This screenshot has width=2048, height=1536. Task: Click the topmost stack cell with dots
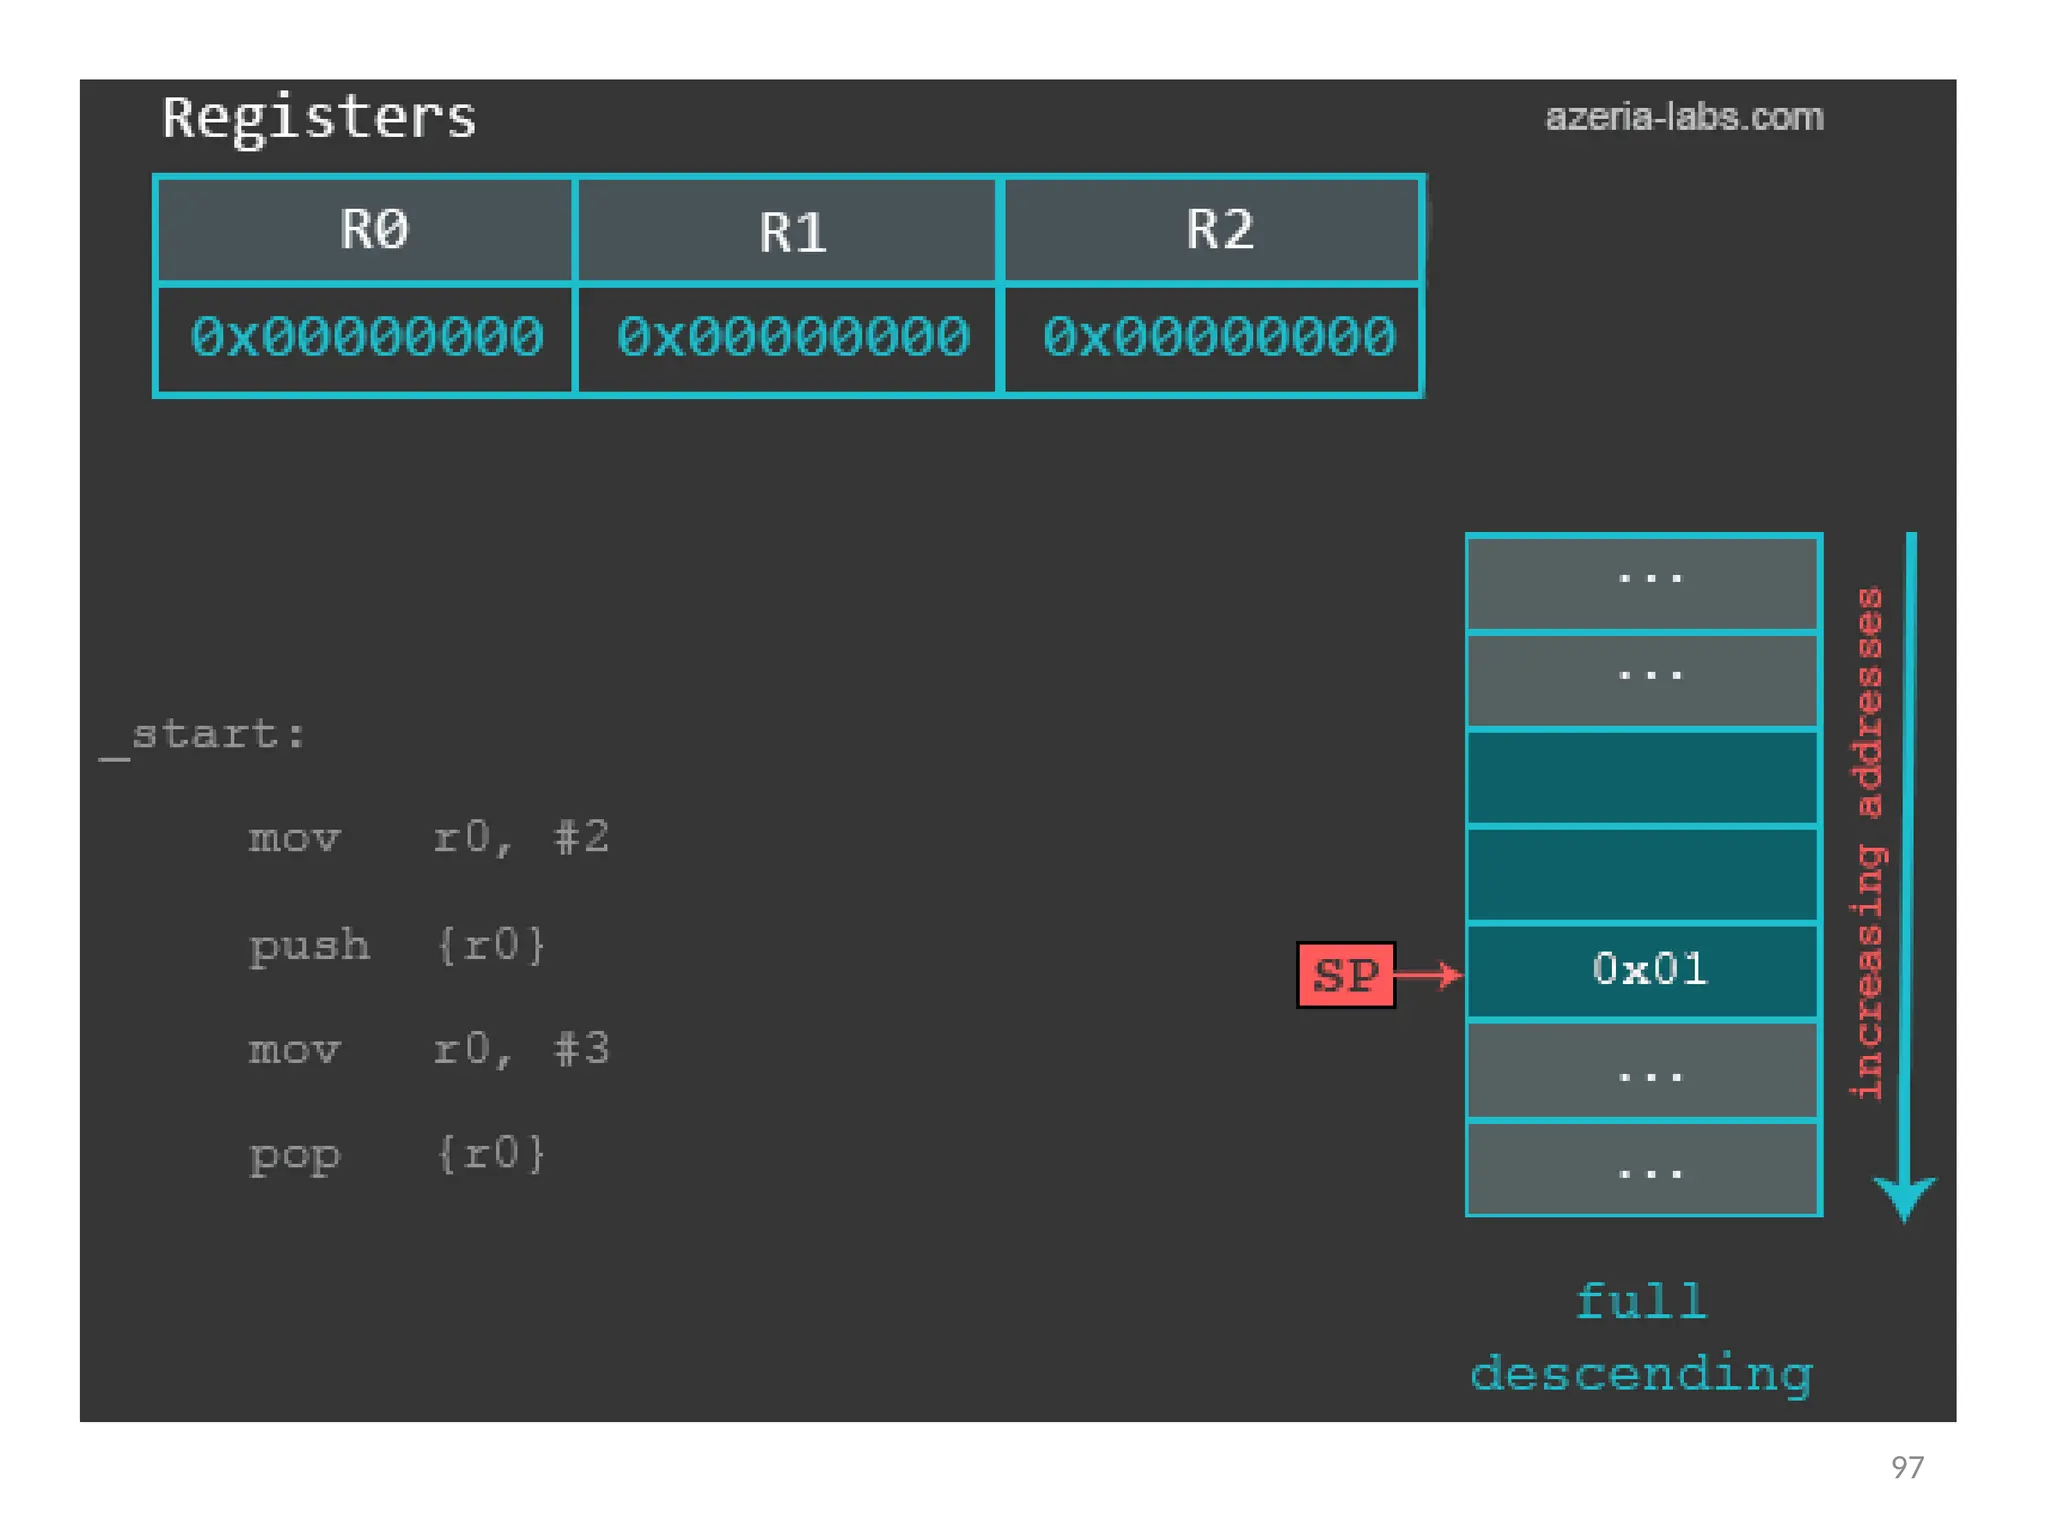(1643, 582)
